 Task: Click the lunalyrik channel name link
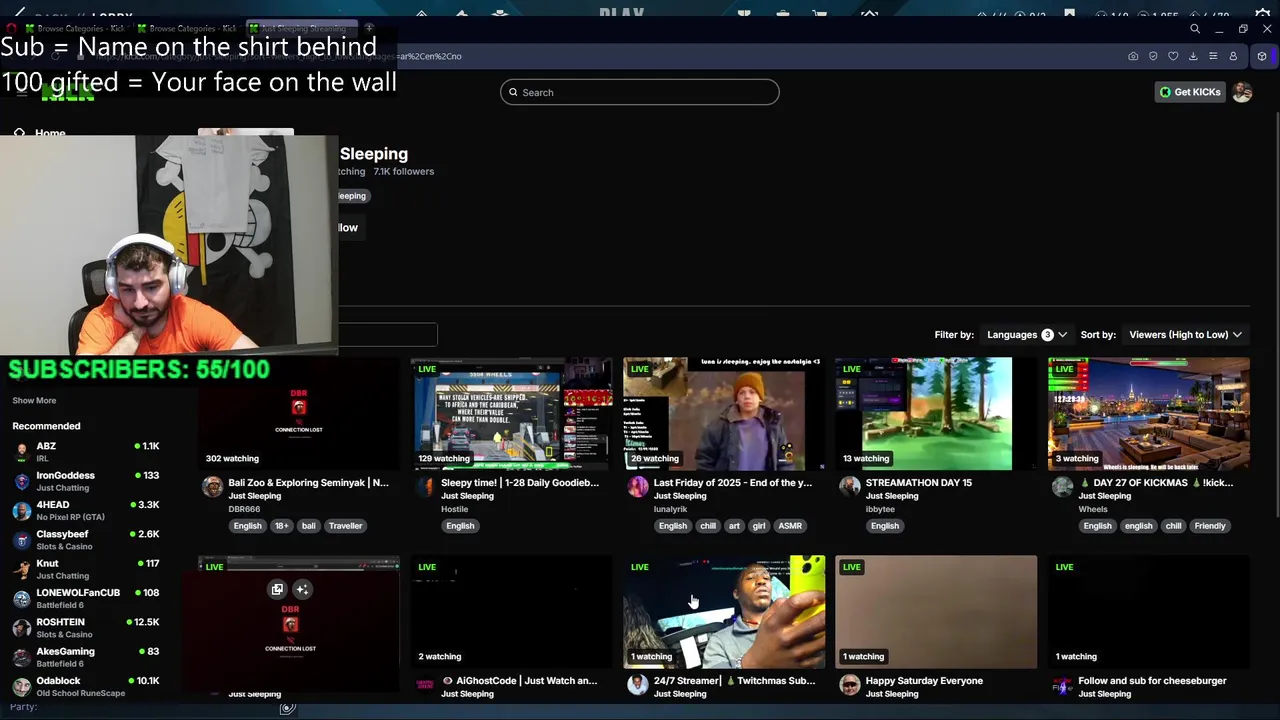(x=670, y=509)
